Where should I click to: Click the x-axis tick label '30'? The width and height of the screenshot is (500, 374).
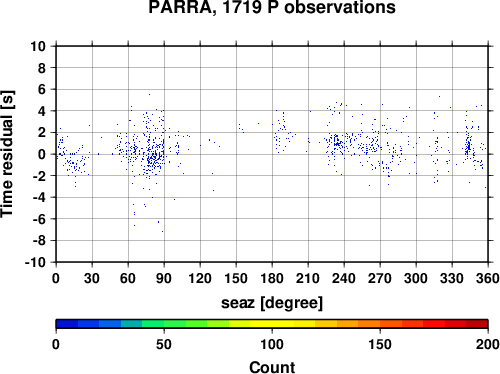point(92,278)
